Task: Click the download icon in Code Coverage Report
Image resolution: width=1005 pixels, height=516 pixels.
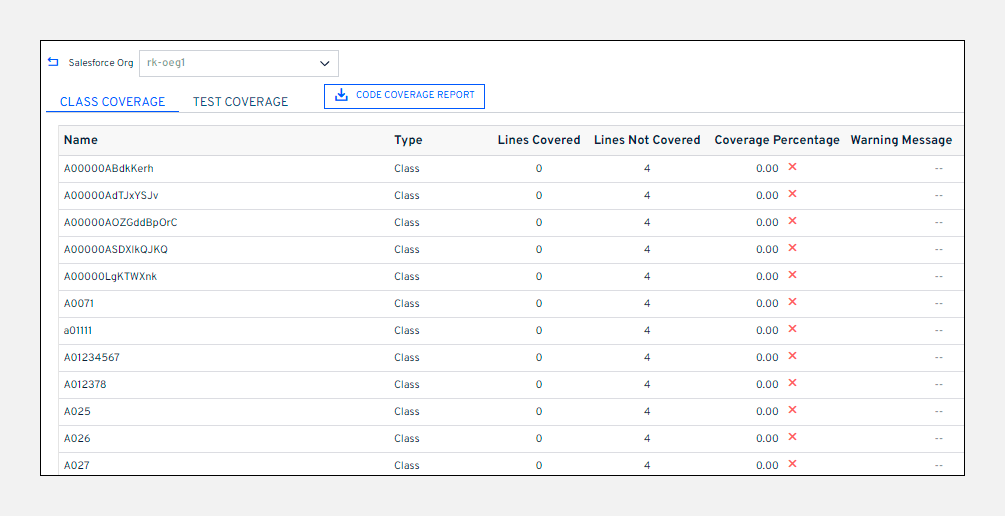Action: point(341,95)
